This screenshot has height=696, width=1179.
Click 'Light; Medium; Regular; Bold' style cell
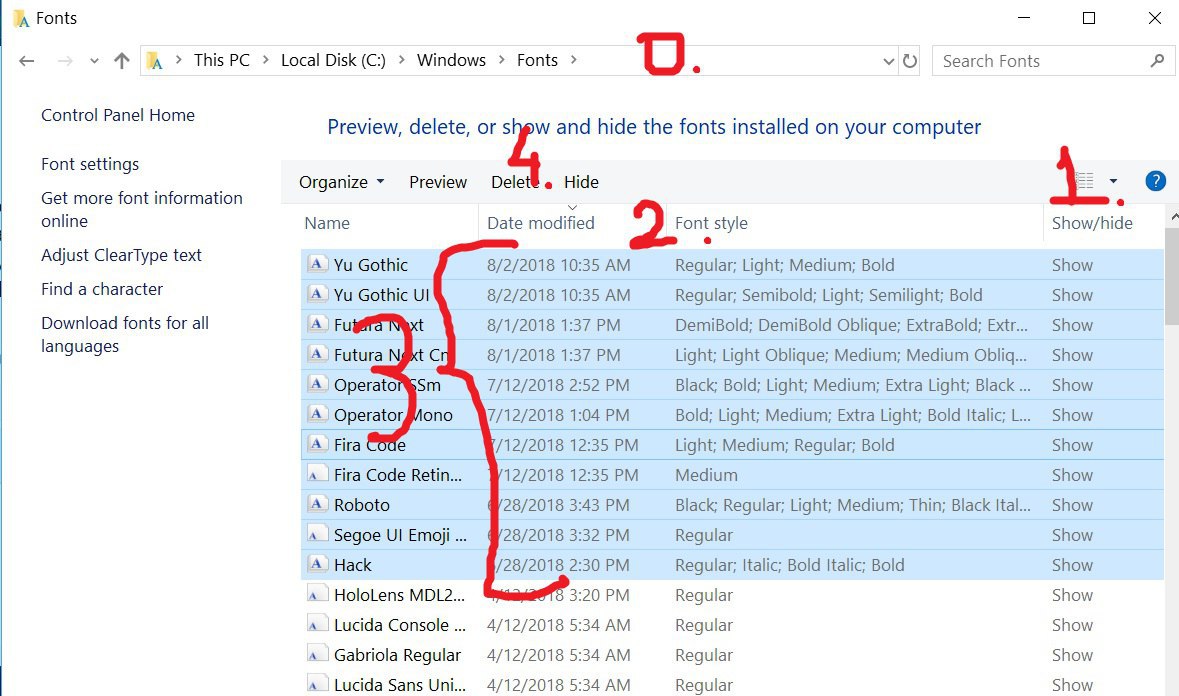pos(784,445)
